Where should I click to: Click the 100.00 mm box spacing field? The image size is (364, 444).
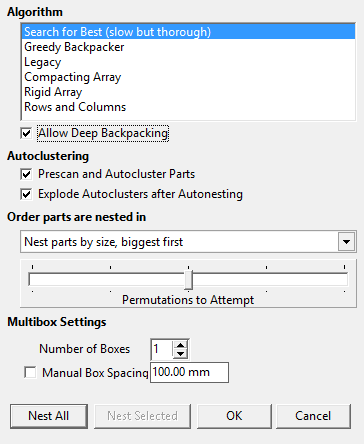pos(189,372)
